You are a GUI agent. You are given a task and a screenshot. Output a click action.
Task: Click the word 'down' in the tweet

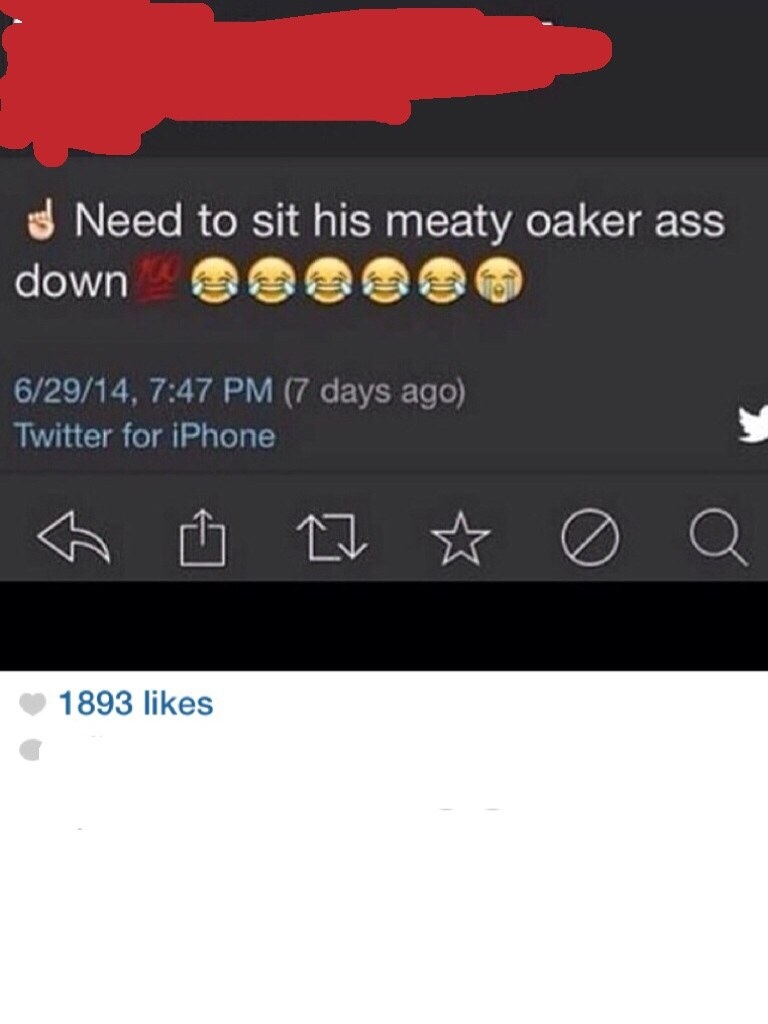pos(71,281)
